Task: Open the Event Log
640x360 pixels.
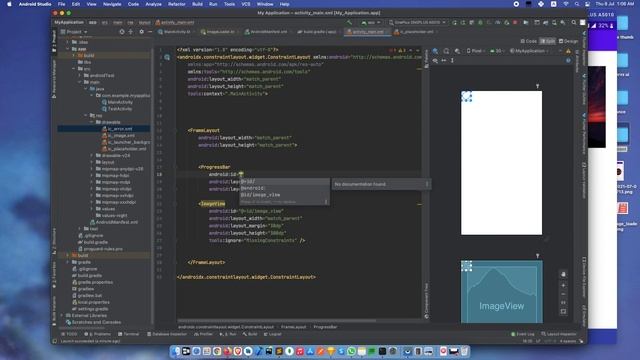Action: tap(523, 334)
